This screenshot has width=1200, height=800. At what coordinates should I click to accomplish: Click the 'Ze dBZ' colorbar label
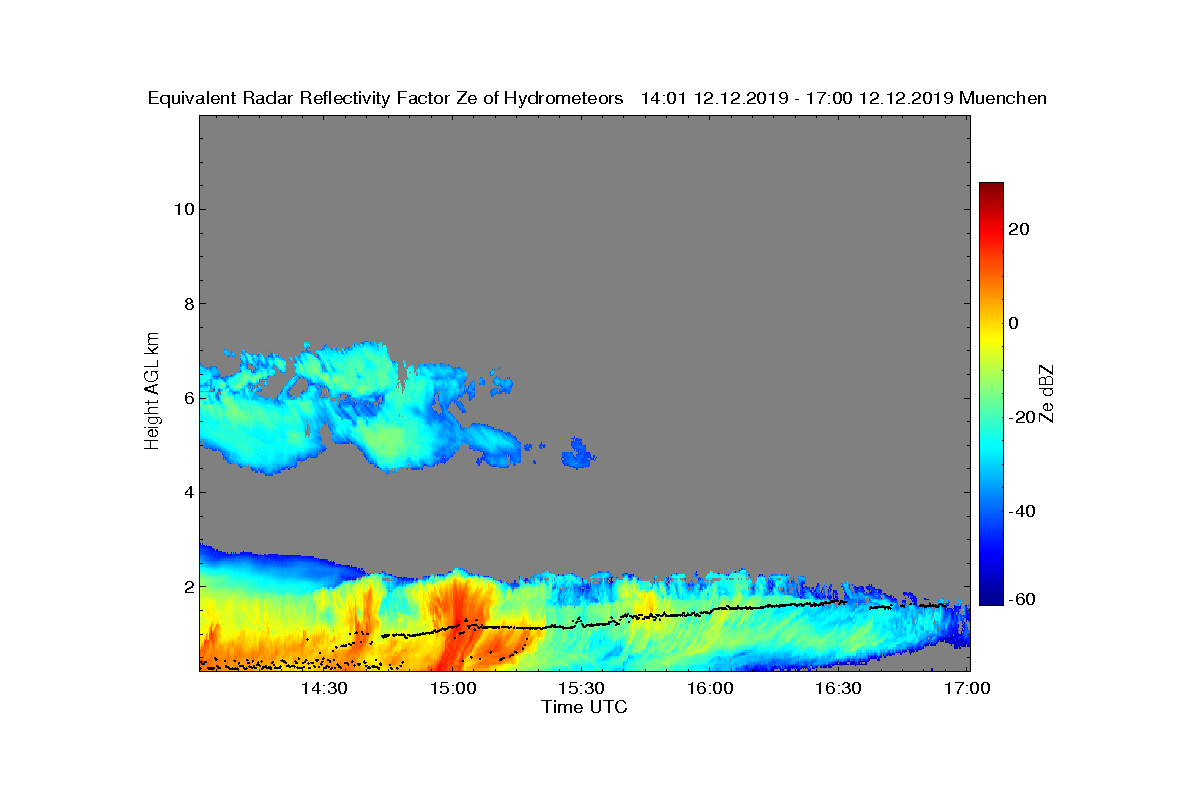coord(1047,392)
